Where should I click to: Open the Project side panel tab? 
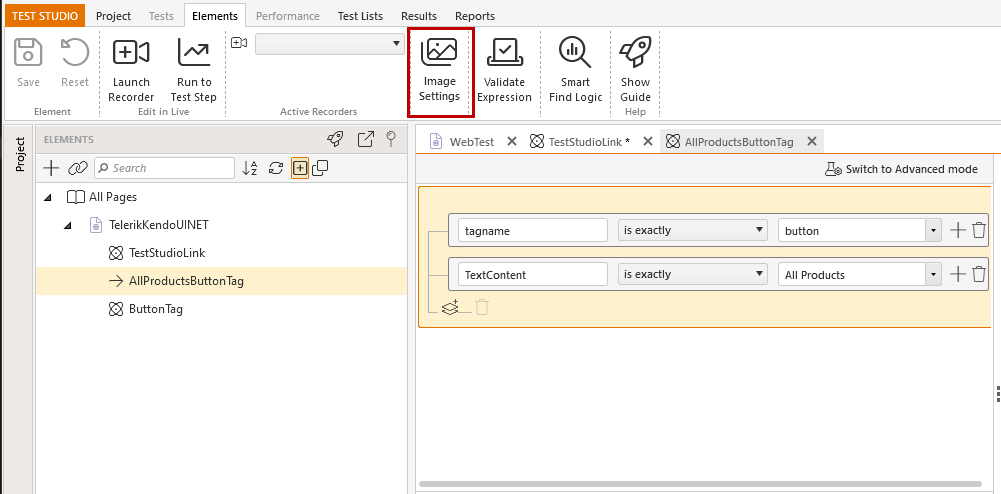point(19,154)
